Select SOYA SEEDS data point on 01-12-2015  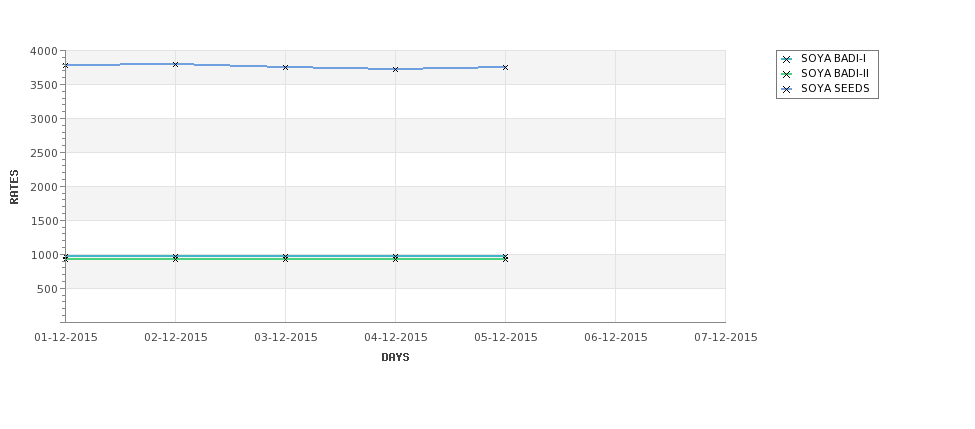pyautogui.click(x=65, y=65)
